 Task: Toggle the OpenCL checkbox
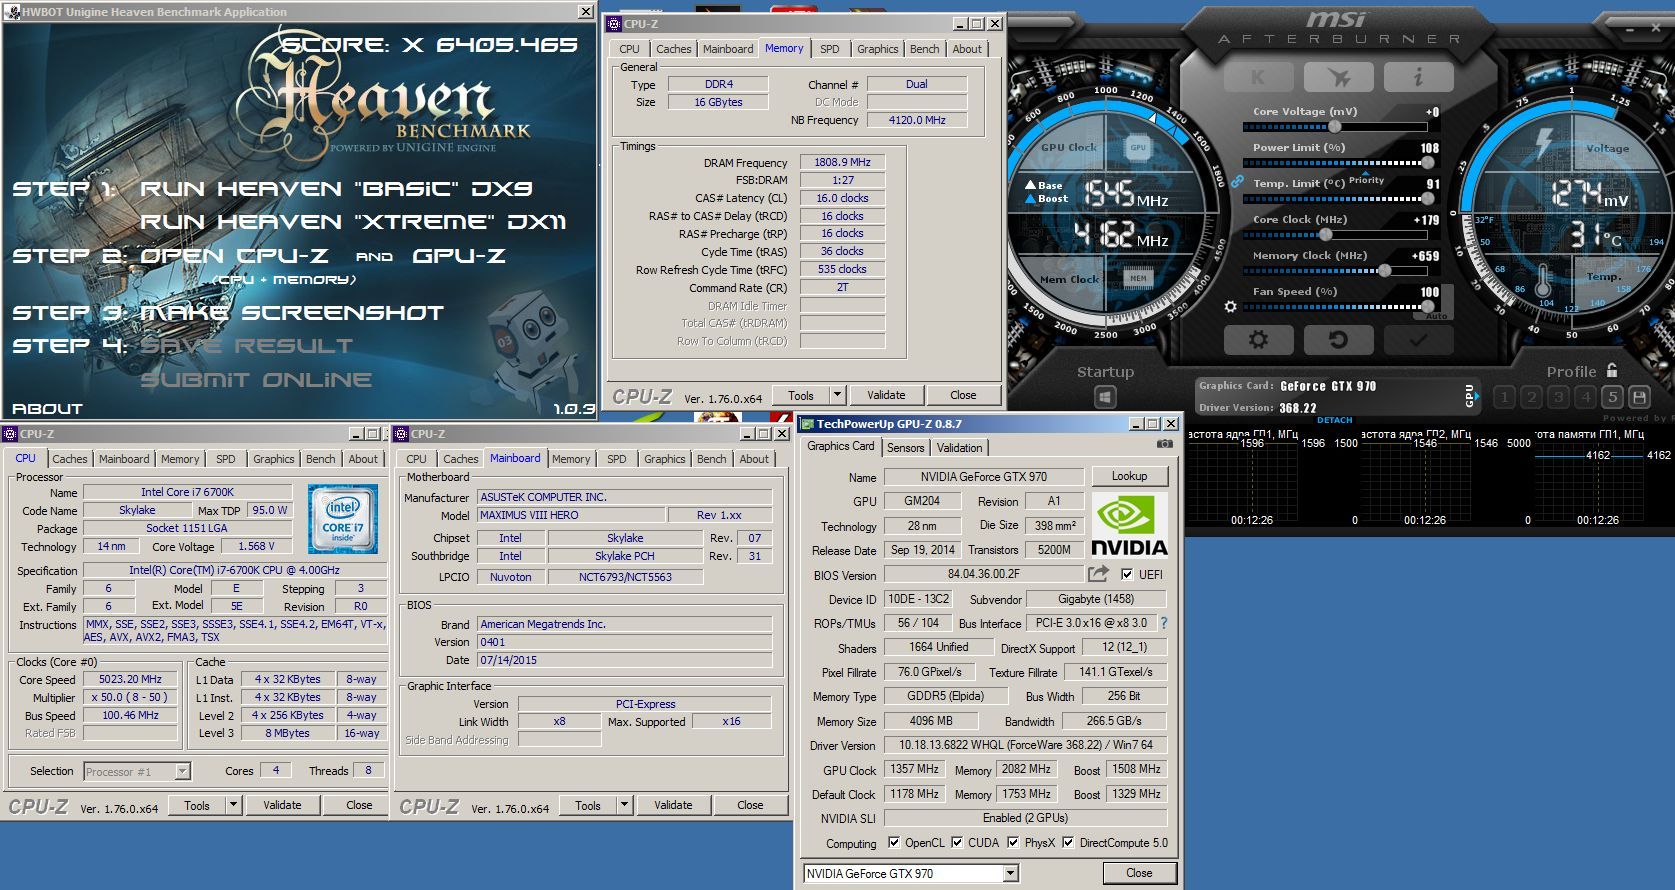(x=894, y=842)
